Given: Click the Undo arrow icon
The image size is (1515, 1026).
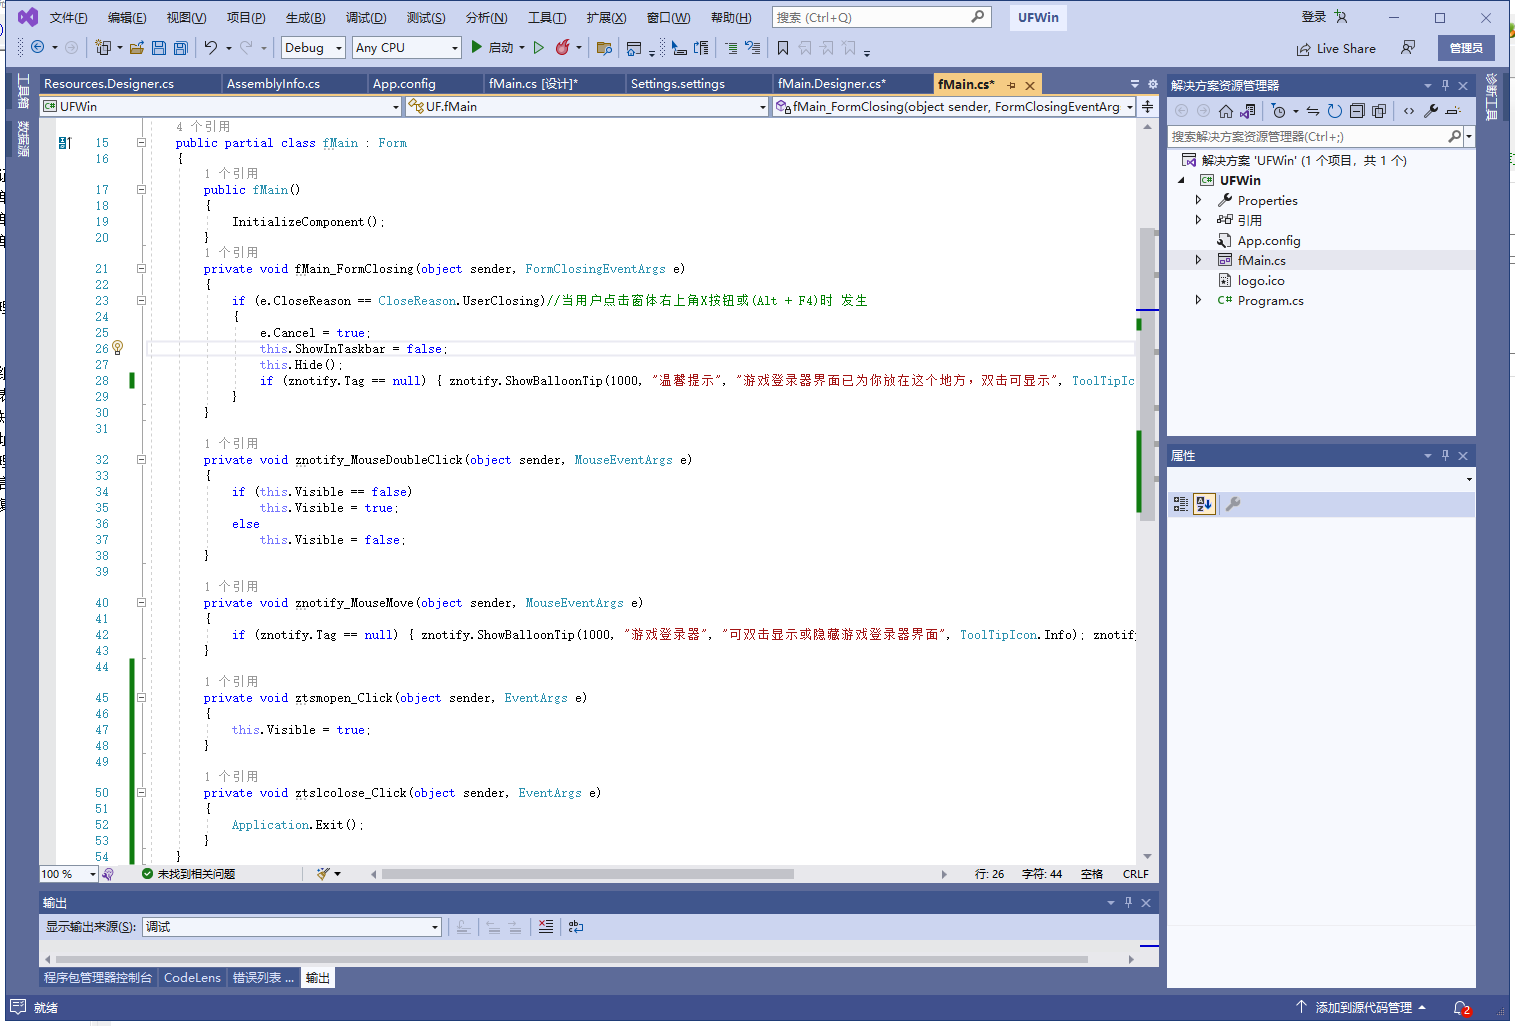Looking at the screenshot, I should [211, 47].
